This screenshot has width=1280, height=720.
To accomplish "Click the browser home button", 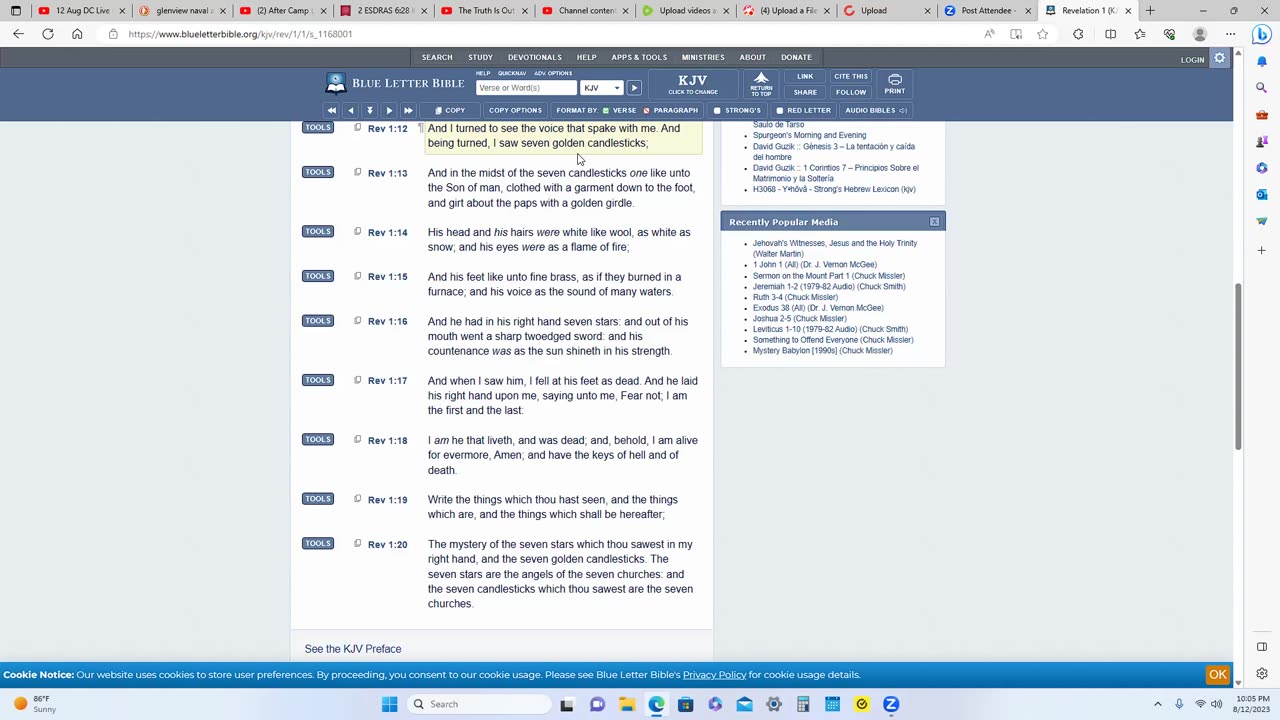I will point(77,34).
